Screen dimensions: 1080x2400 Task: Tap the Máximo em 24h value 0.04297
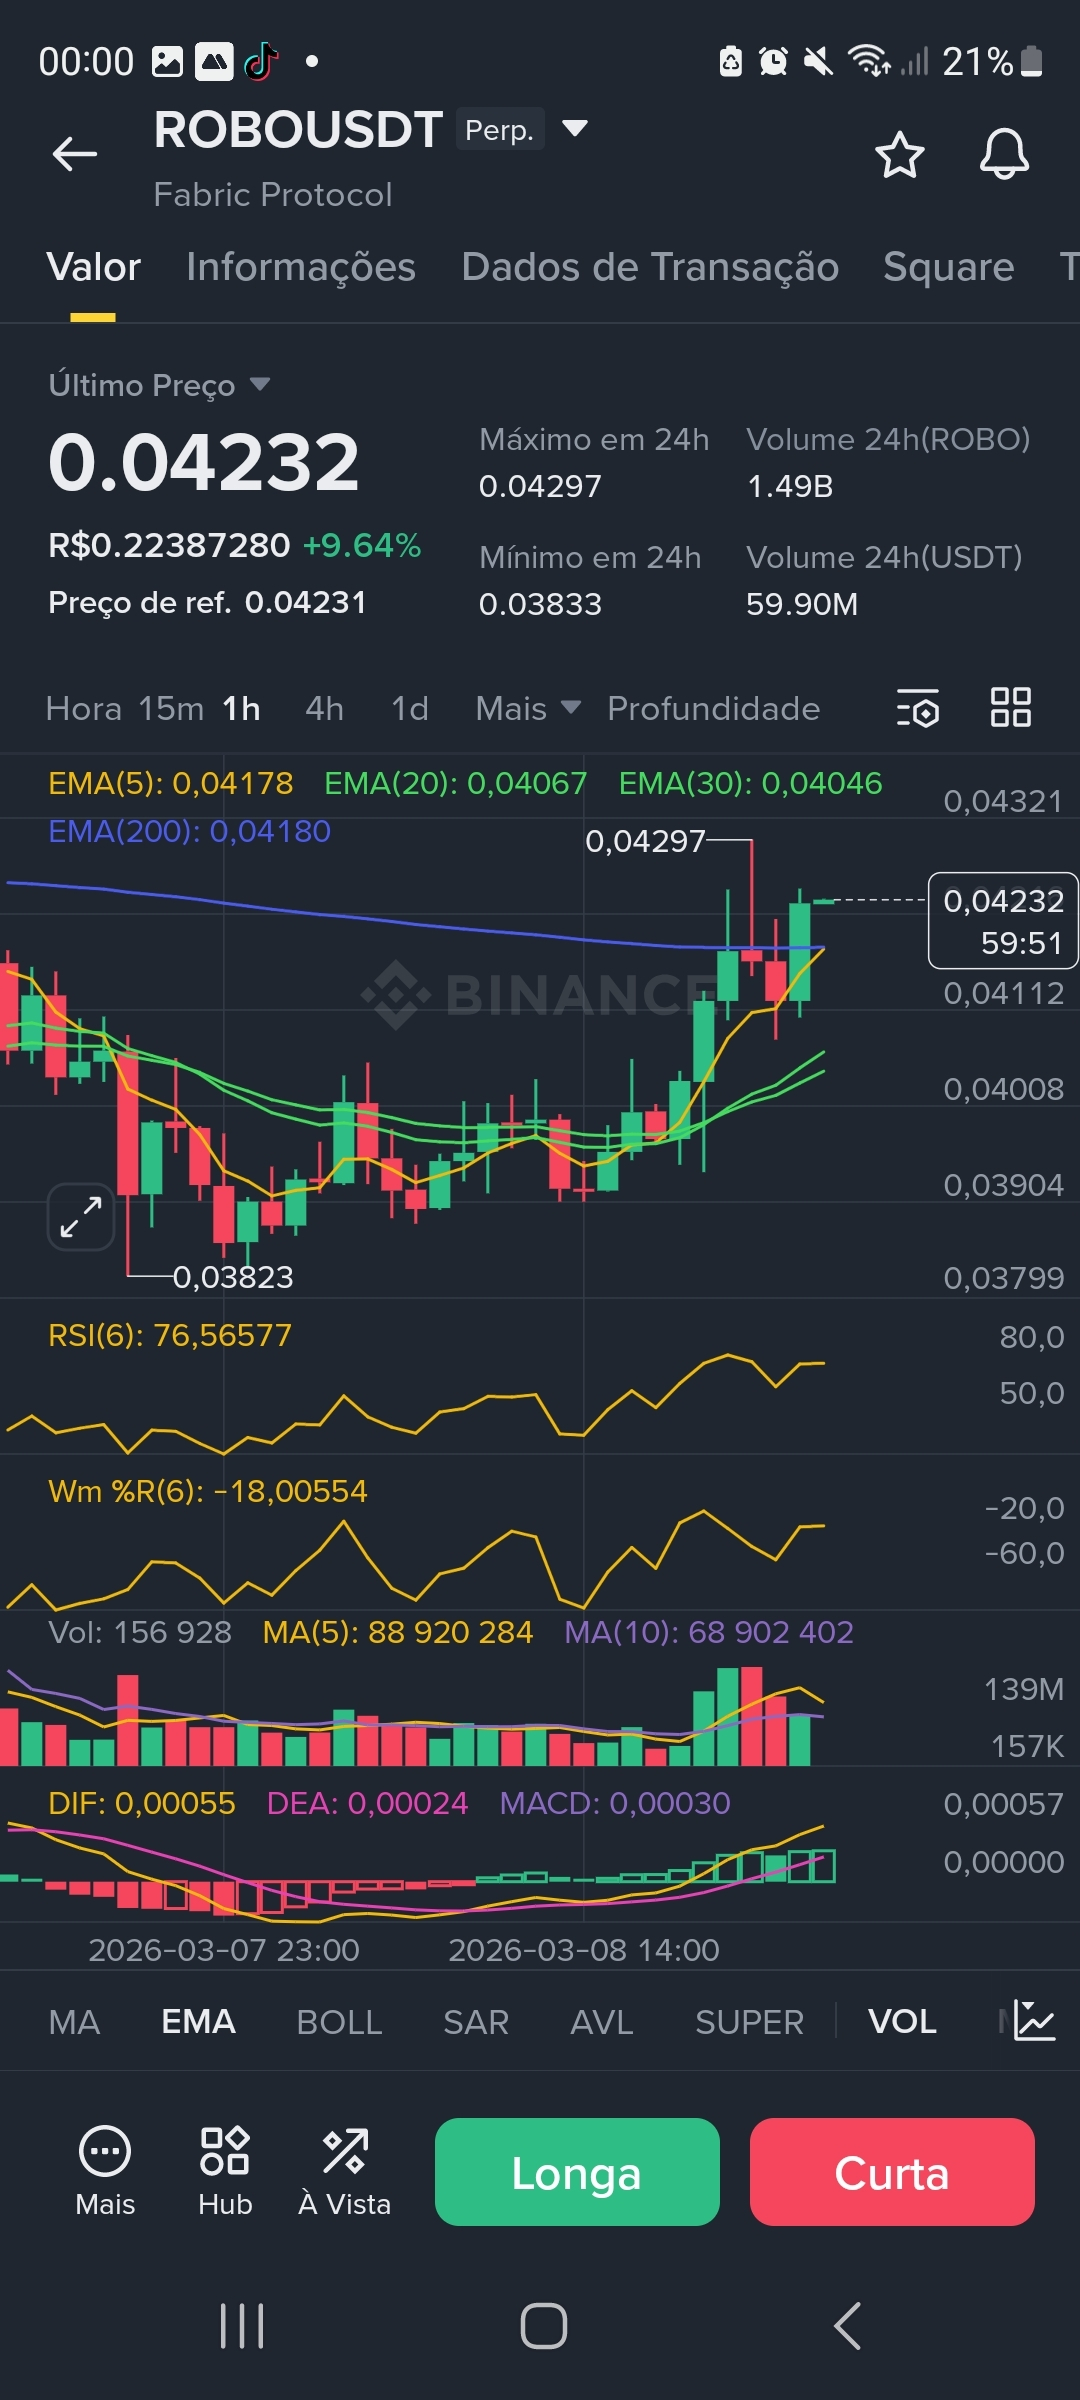pos(540,486)
